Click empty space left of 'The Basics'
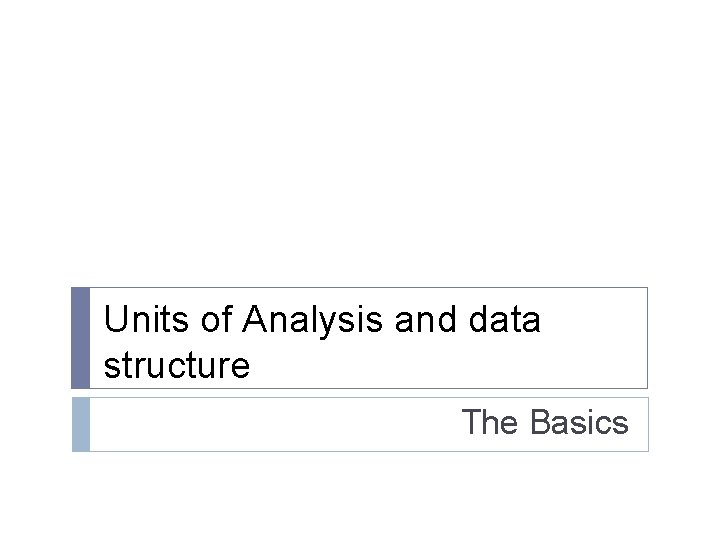720x540 pixels. click(x=270, y=424)
